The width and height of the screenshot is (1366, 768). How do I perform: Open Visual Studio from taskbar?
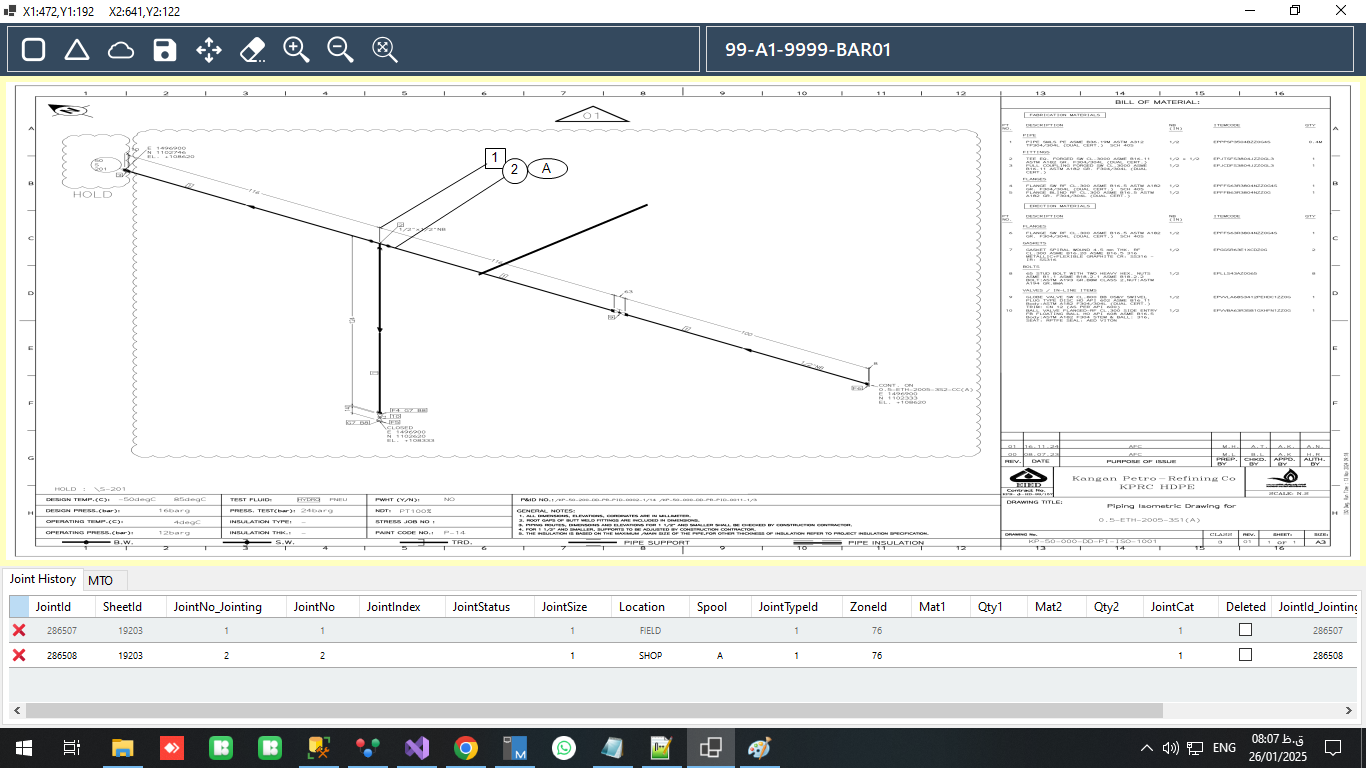416,747
